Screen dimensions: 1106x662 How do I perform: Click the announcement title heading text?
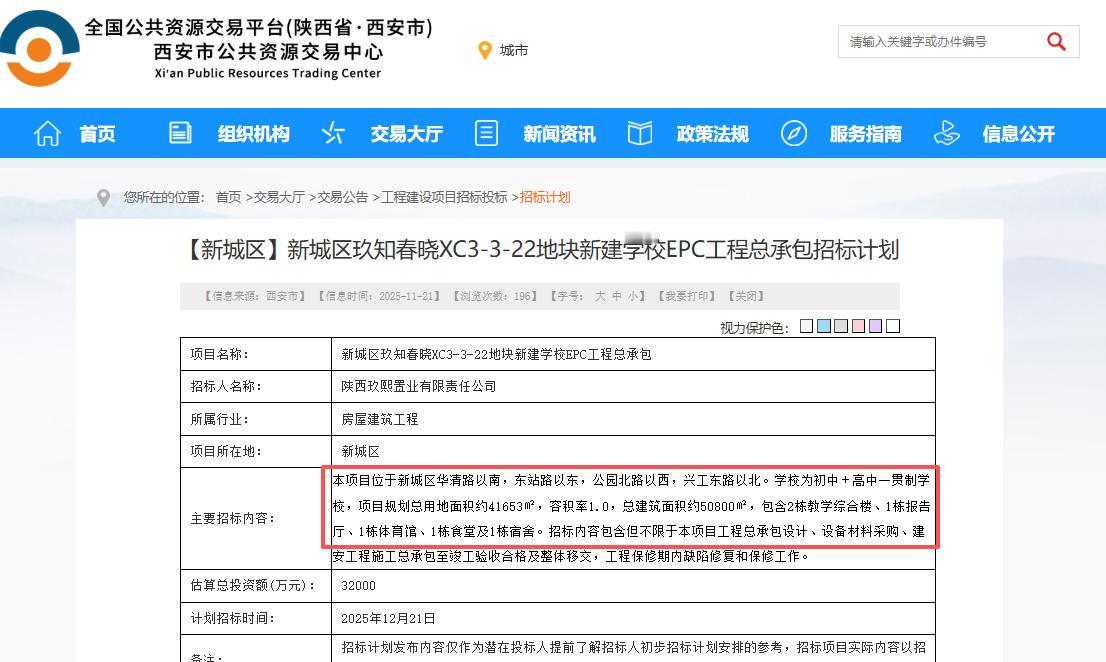540,250
